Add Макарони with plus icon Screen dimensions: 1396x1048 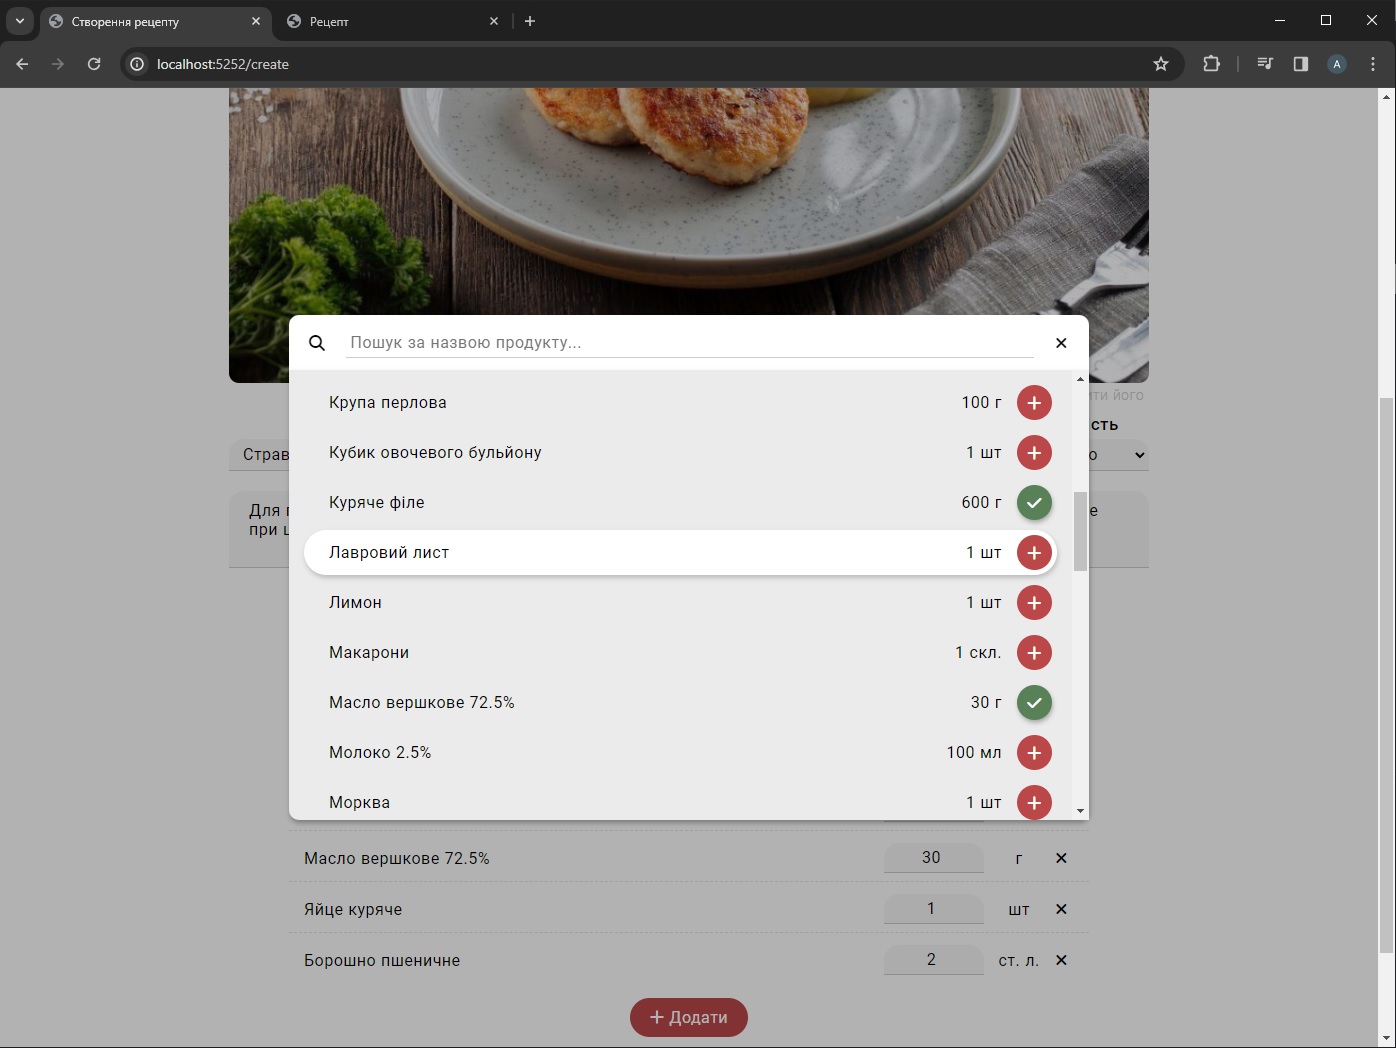pos(1034,653)
